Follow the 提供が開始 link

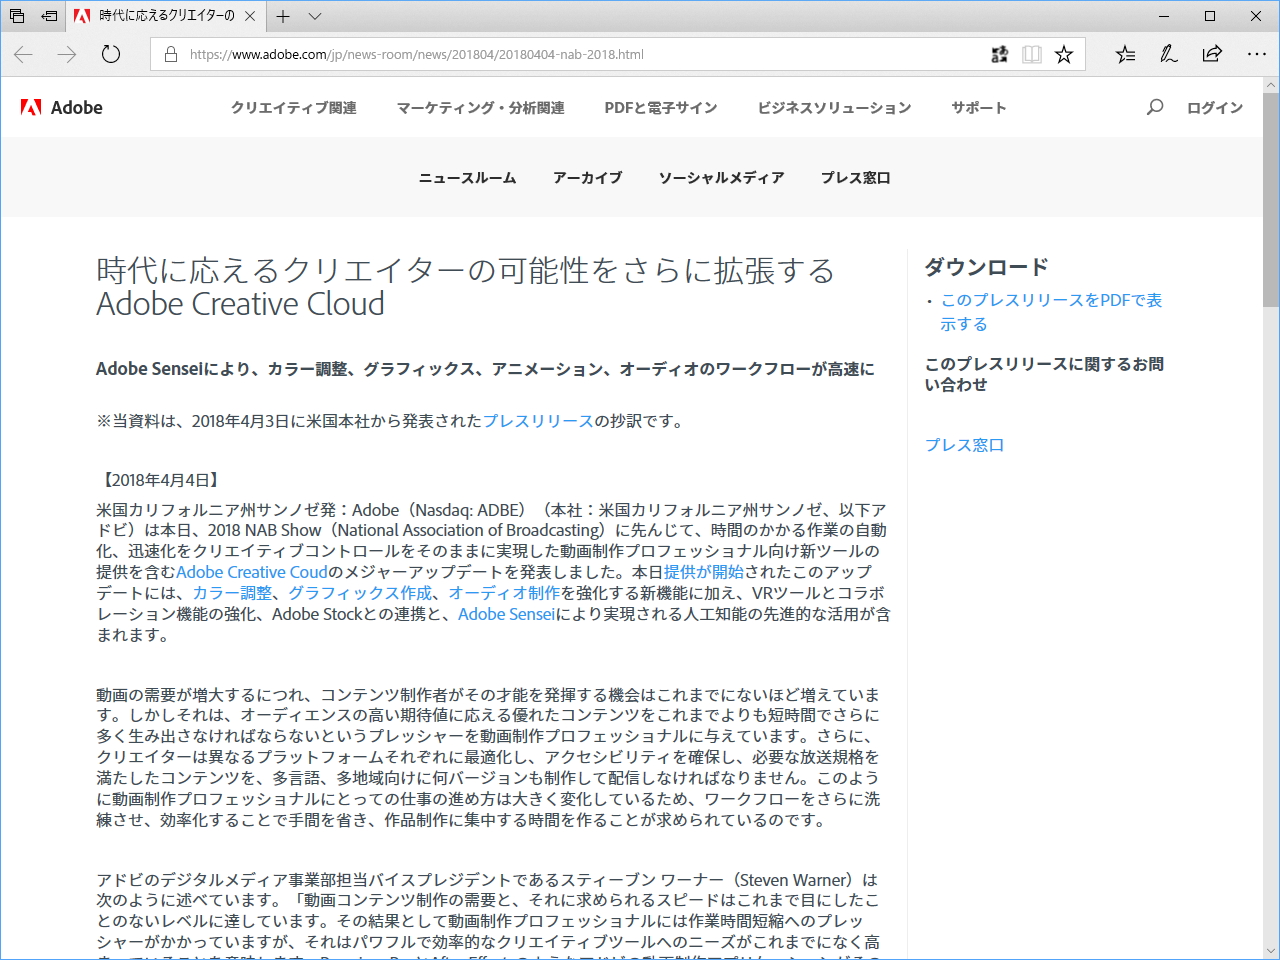(704, 572)
